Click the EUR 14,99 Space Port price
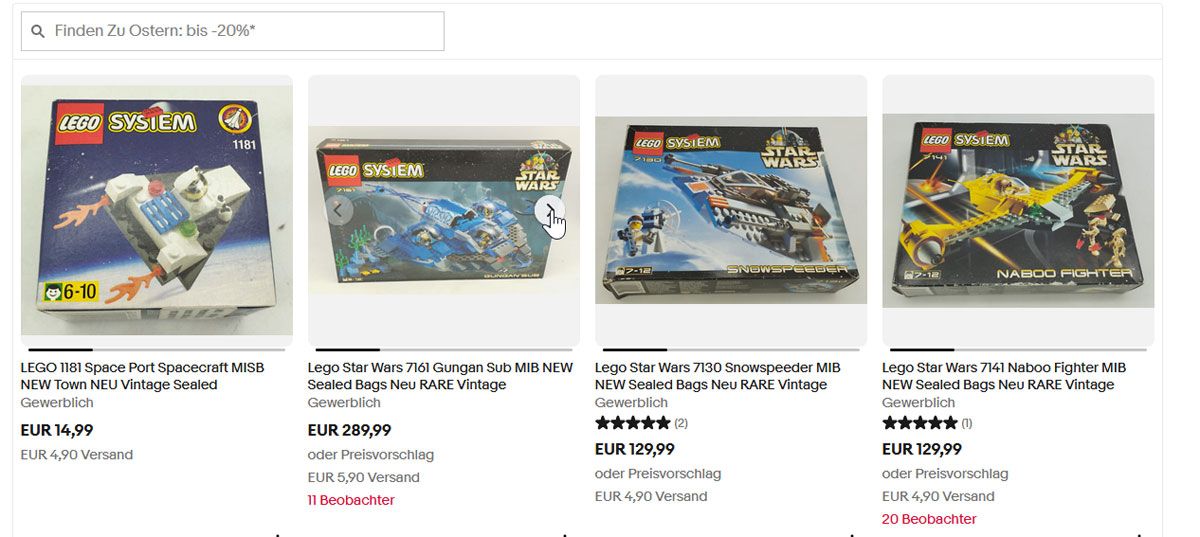 pyautogui.click(x=57, y=431)
